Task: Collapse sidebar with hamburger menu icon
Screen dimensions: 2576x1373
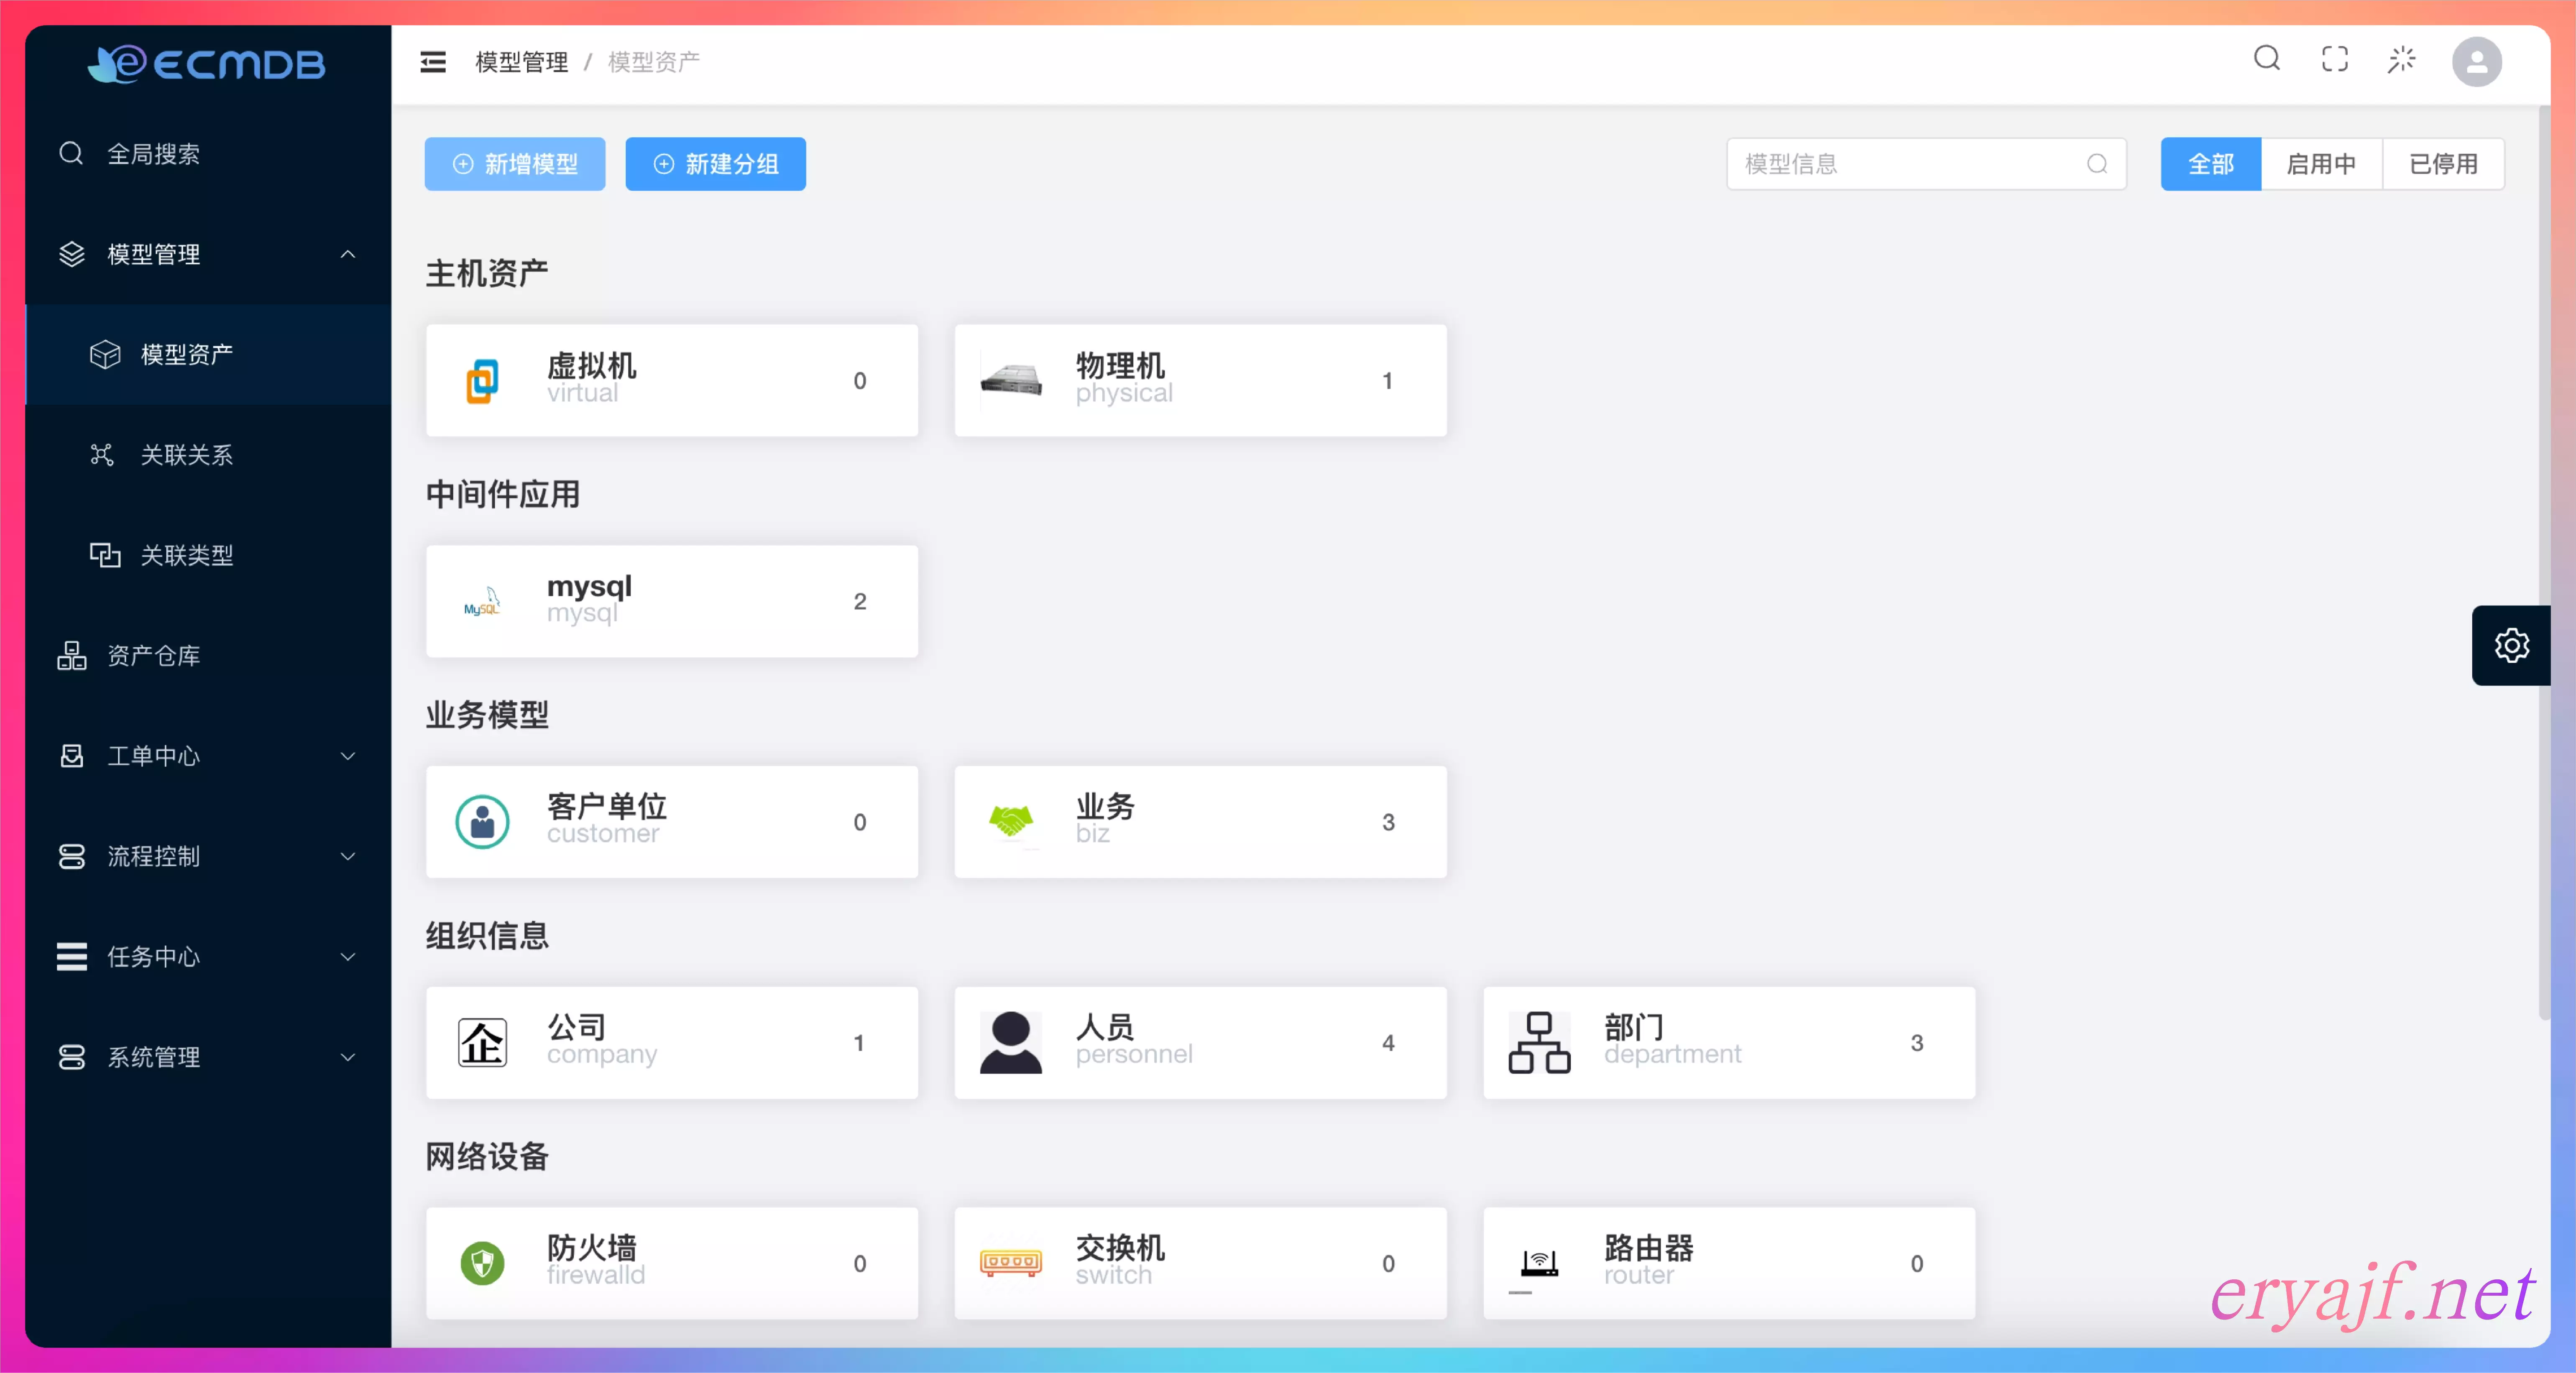Action: tap(433, 62)
